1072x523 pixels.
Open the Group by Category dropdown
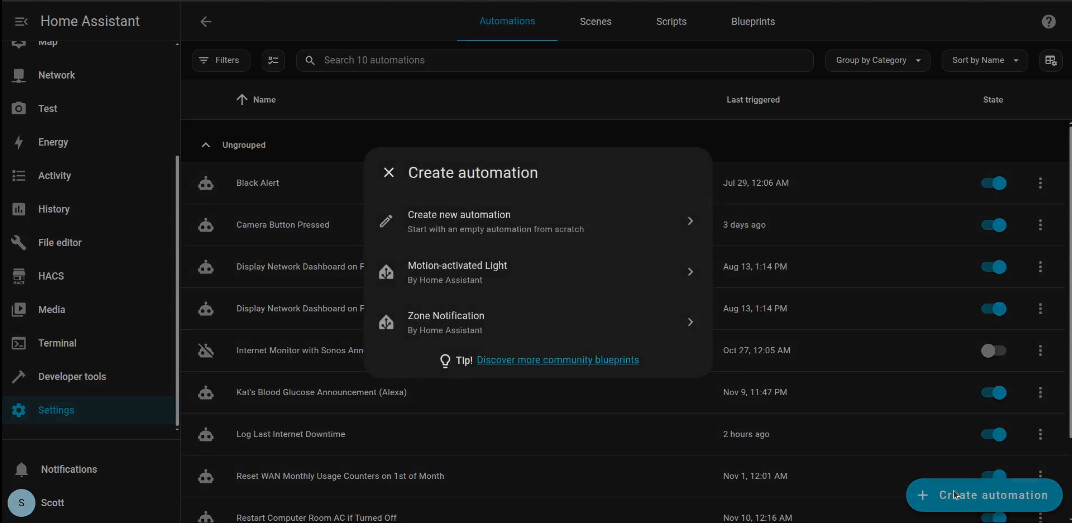click(877, 60)
